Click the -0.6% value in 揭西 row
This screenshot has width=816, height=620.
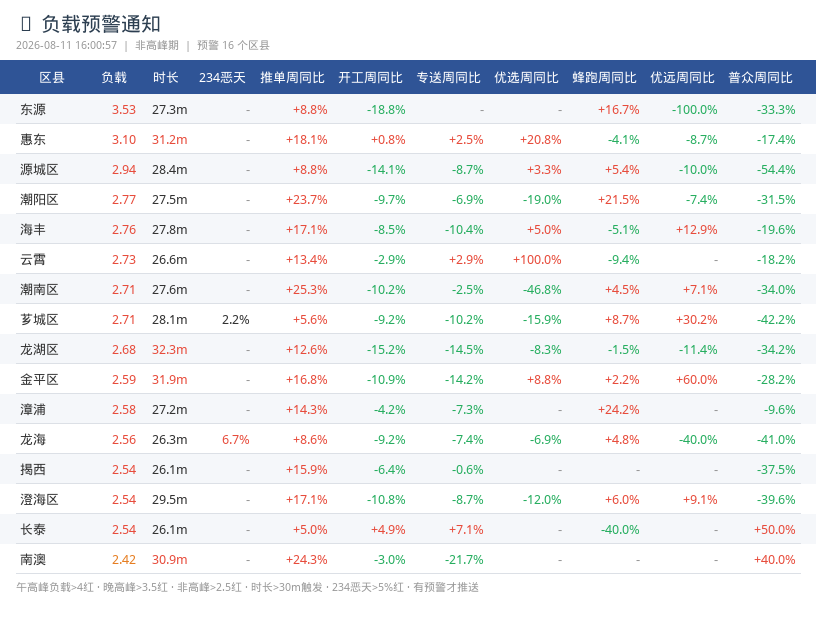pos(467,470)
